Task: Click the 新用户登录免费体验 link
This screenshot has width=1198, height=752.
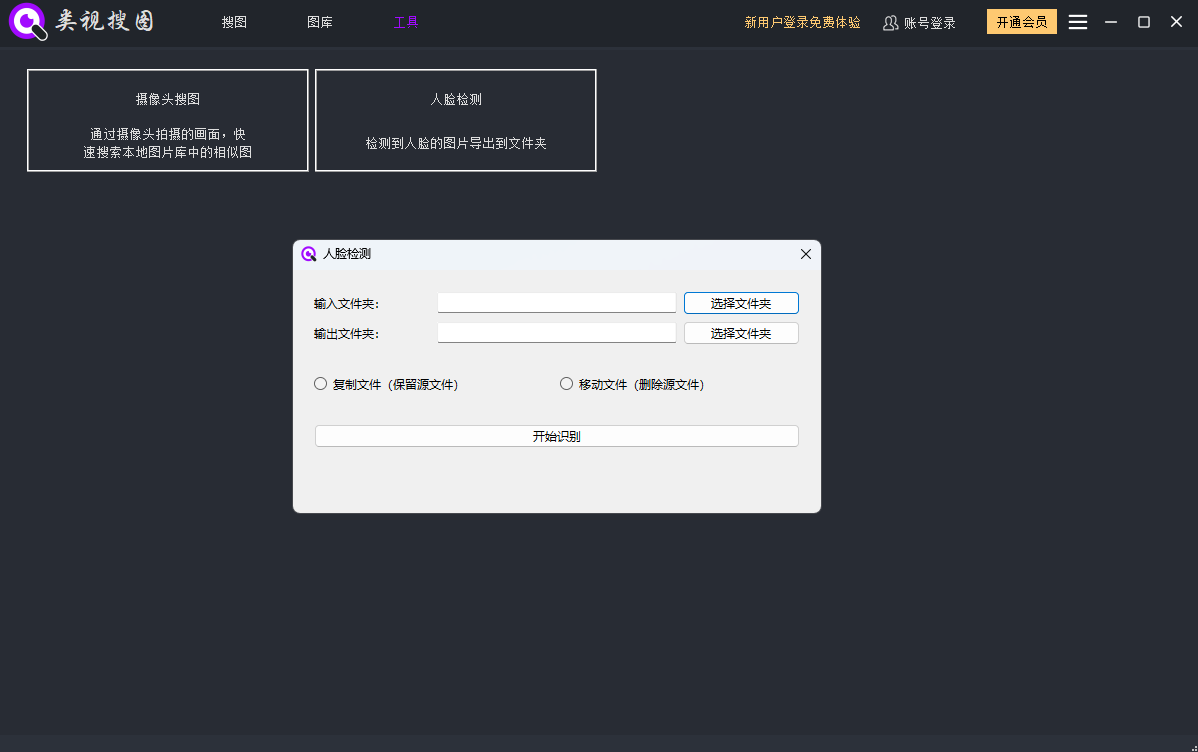Action: pyautogui.click(x=802, y=22)
